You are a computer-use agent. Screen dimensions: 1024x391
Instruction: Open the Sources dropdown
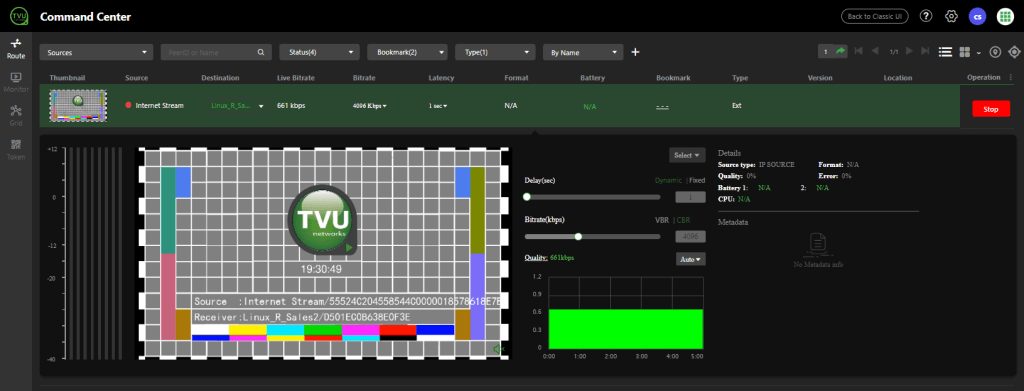point(96,52)
